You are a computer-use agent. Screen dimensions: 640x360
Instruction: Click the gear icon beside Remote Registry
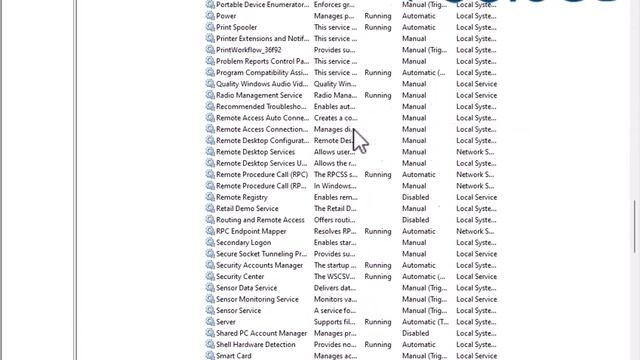[x=210, y=197]
